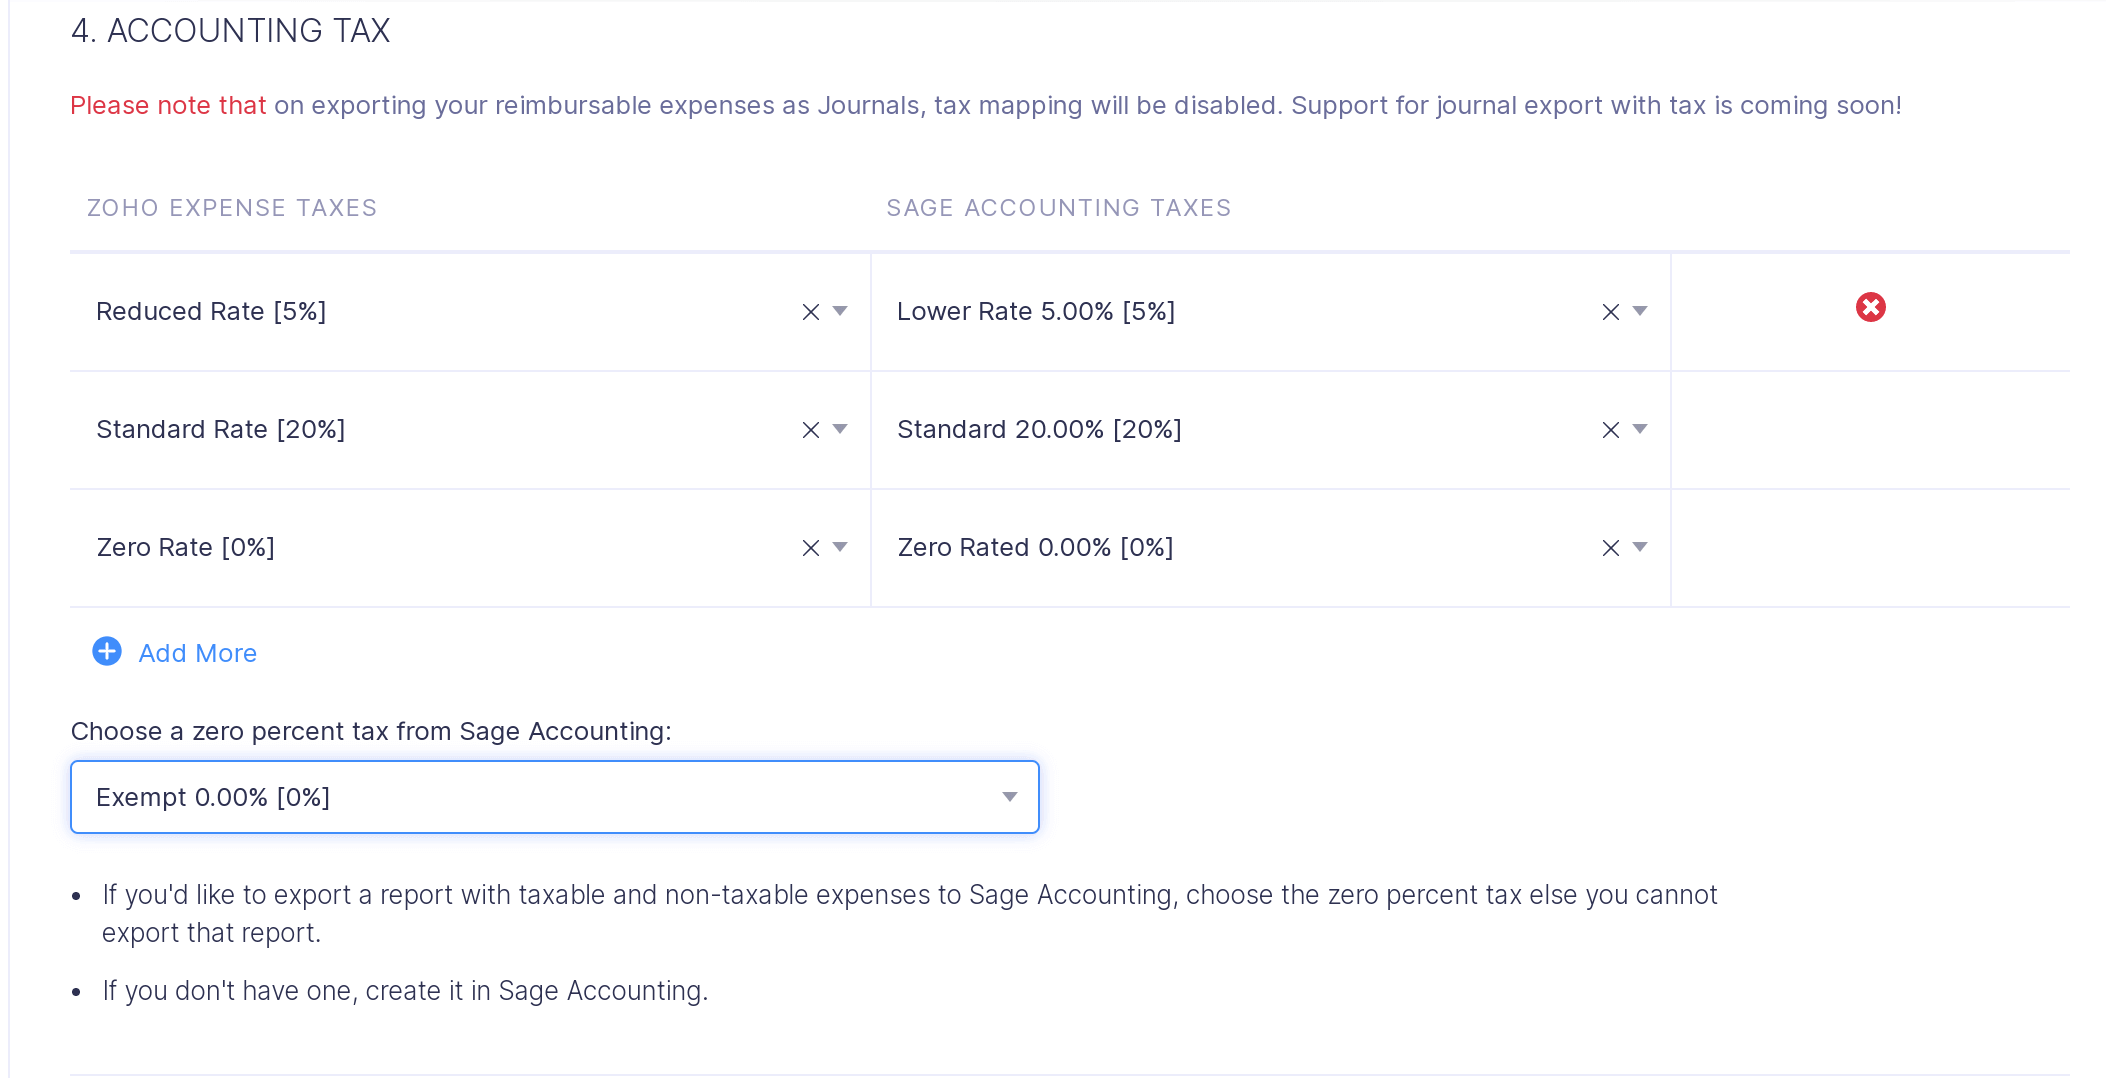The height and width of the screenshot is (1078, 2106).
Task: Open the Exempt 0.00% zero percent tax dropdown
Action: 1009,797
